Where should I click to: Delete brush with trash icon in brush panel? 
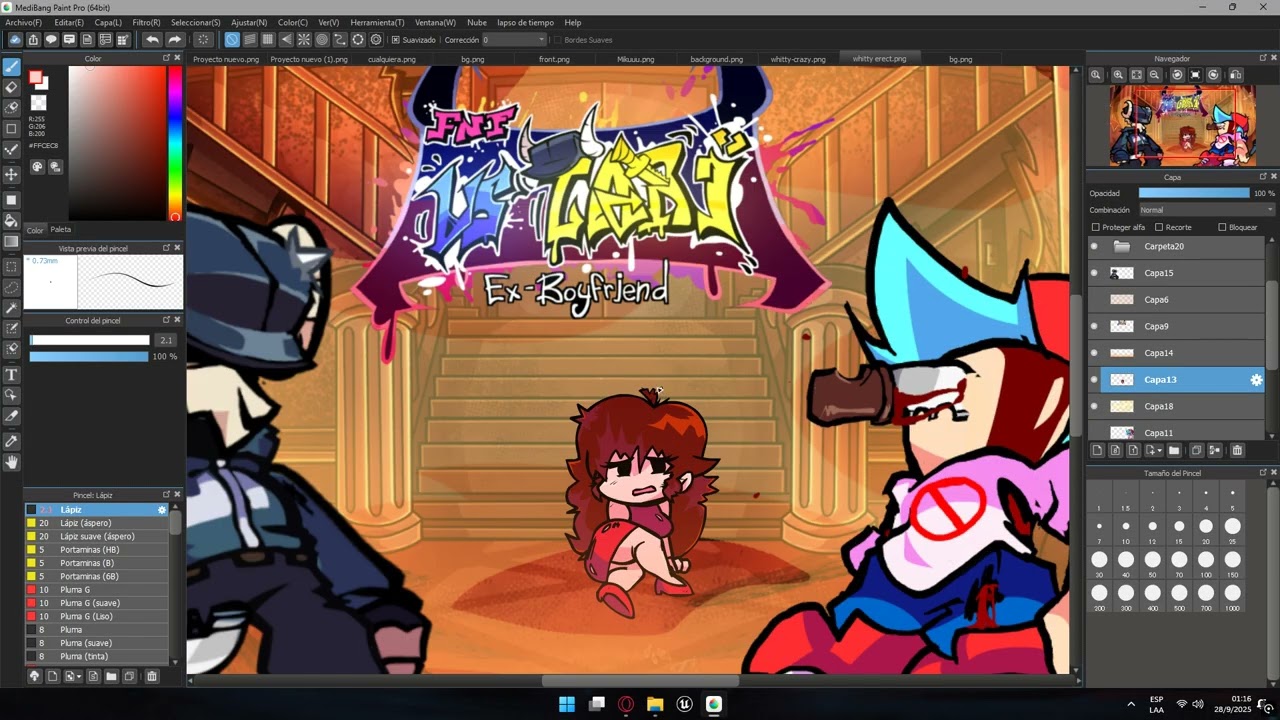pos(152,677)
